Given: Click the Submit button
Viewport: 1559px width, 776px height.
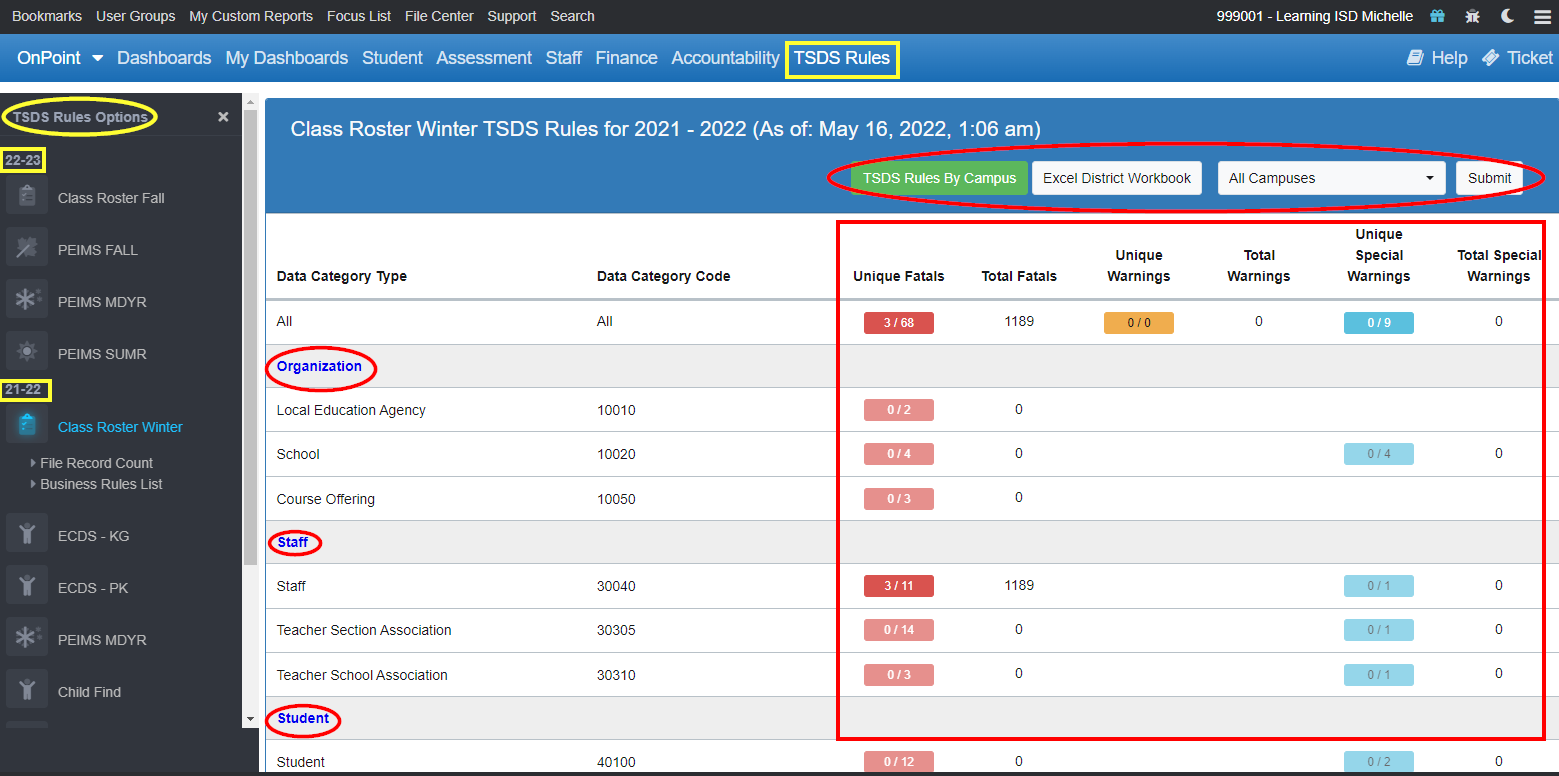Looking at the screenshot, I should point(1489,177).
